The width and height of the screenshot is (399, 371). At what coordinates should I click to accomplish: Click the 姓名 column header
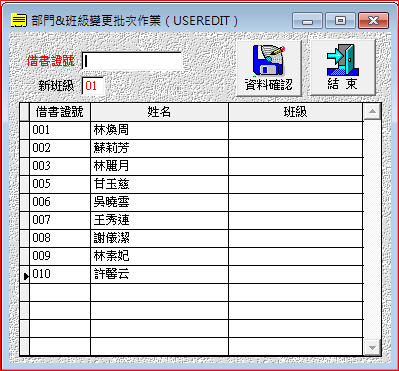click(x=159, y=112)
